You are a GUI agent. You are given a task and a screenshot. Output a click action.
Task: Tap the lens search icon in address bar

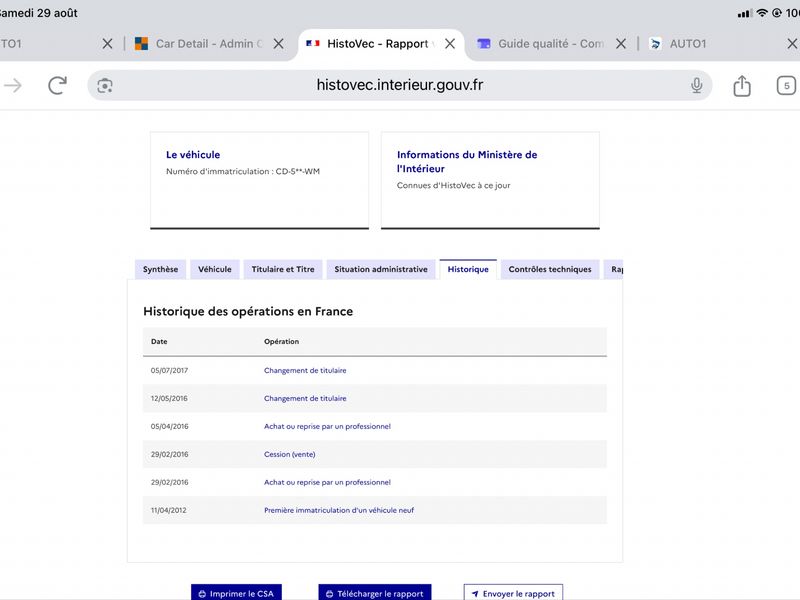(x=105, y=85)
